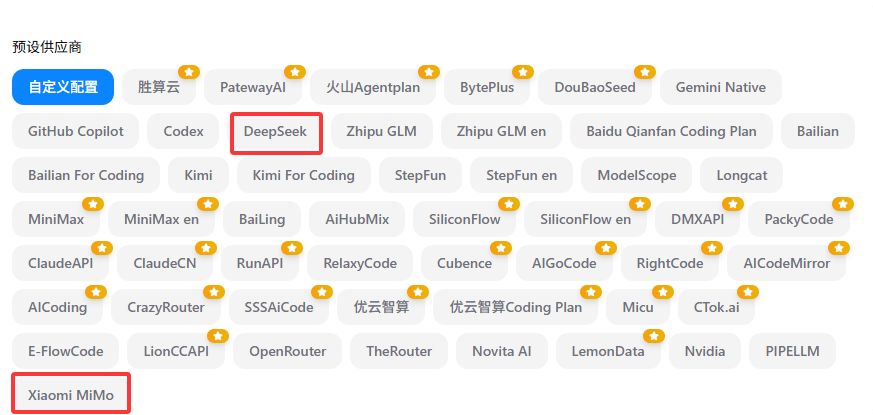Choose the BaiLing provider

point(262,219)
